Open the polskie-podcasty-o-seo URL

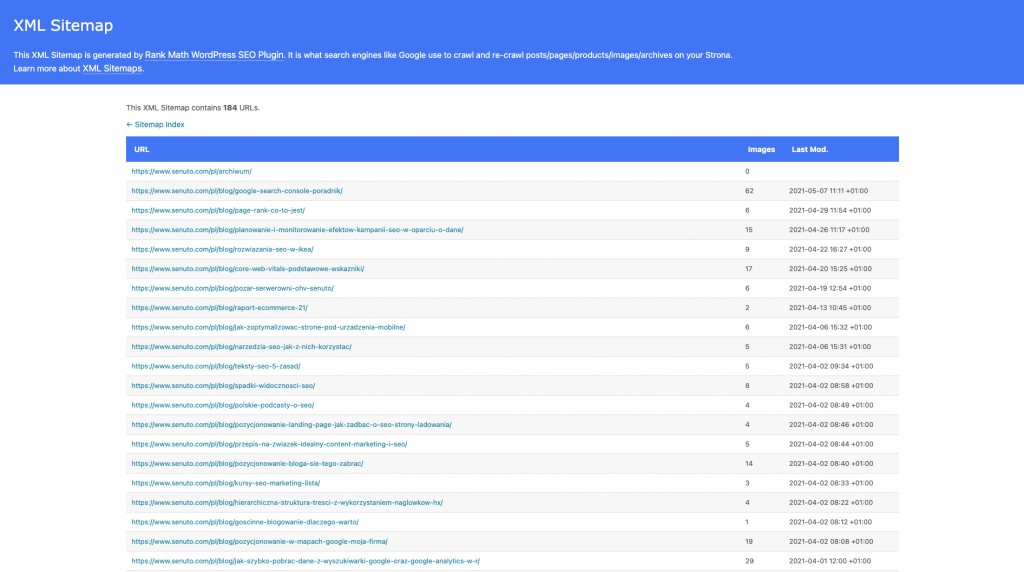click(223, 405)
